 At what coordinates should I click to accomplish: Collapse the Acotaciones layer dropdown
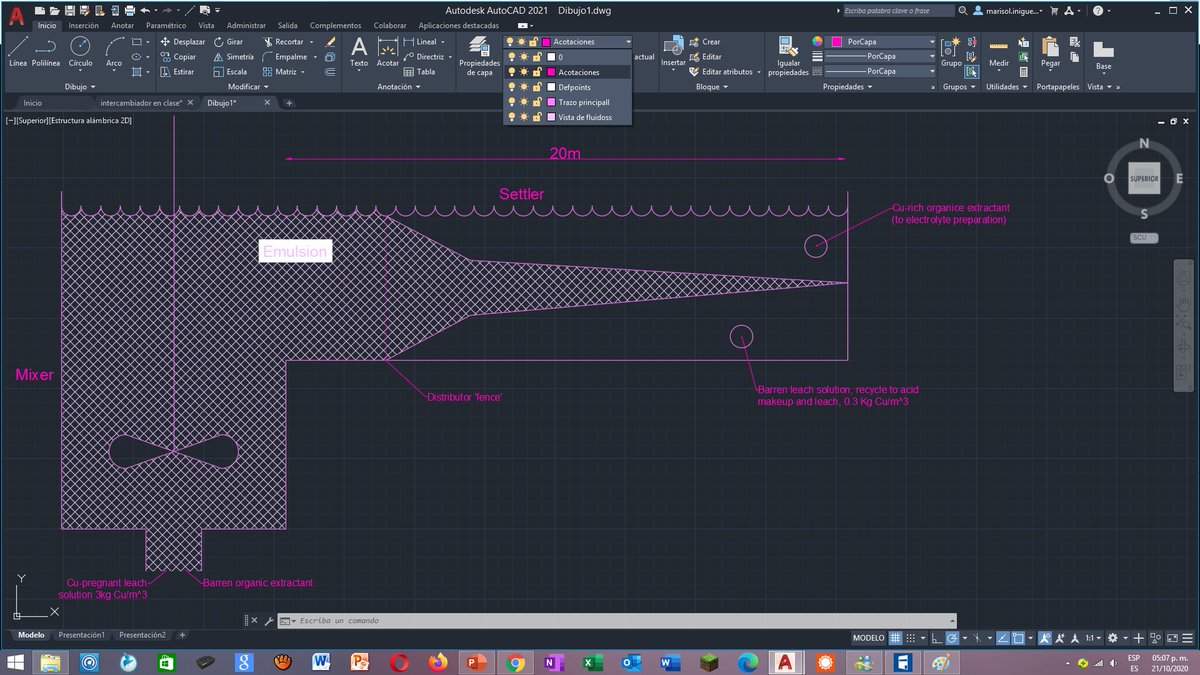pos(627,42)
